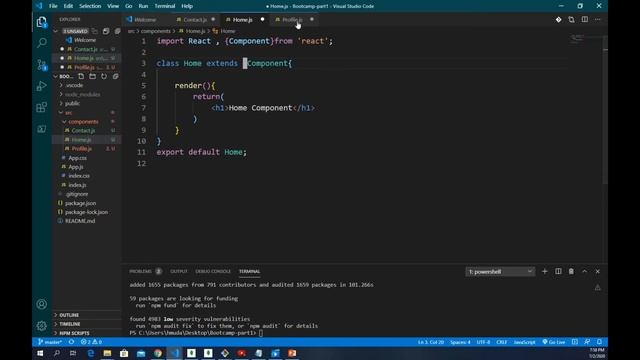Image resolution: width=640 pixels, height=360 pixels.
Task: Switch to the Contact.js editor tab
Action: [x=195, y=20]
